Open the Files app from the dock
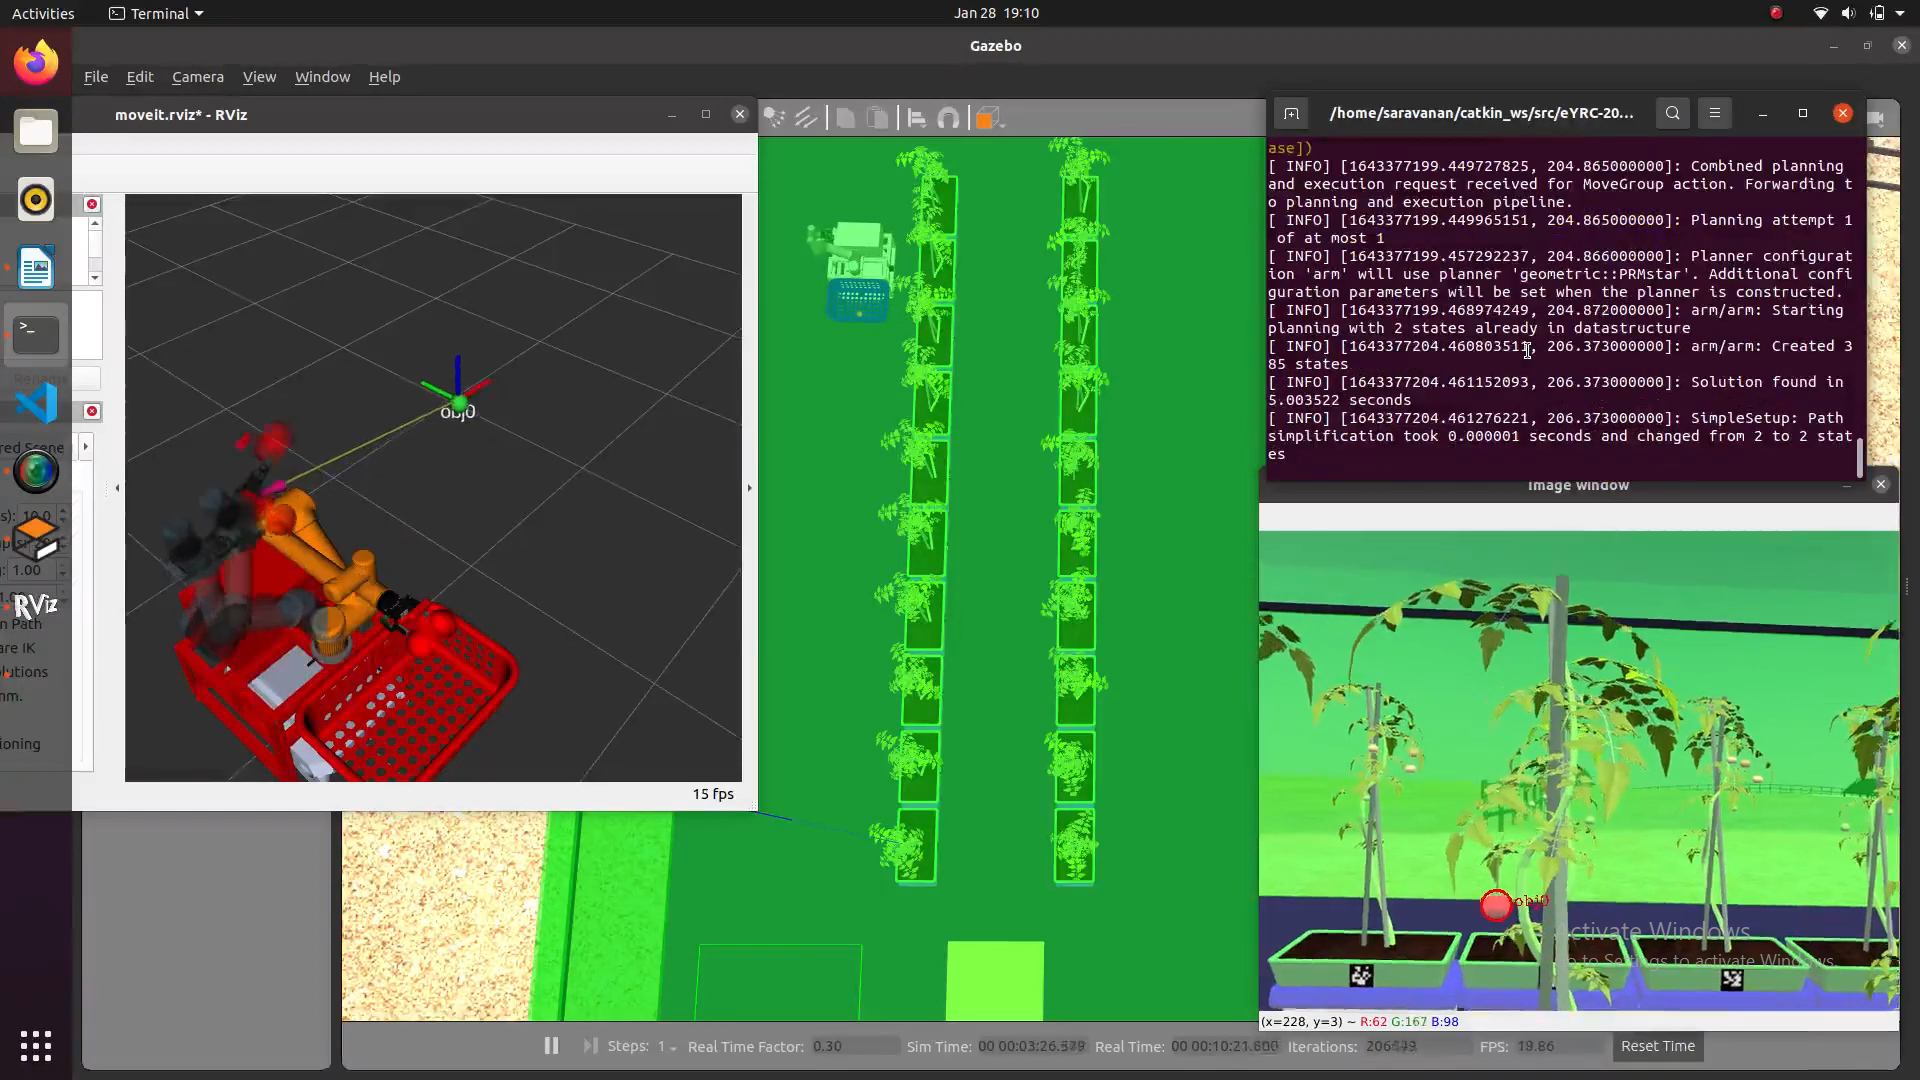The height and width of the screenshot is (1080, 1920). tap(36, 131)
